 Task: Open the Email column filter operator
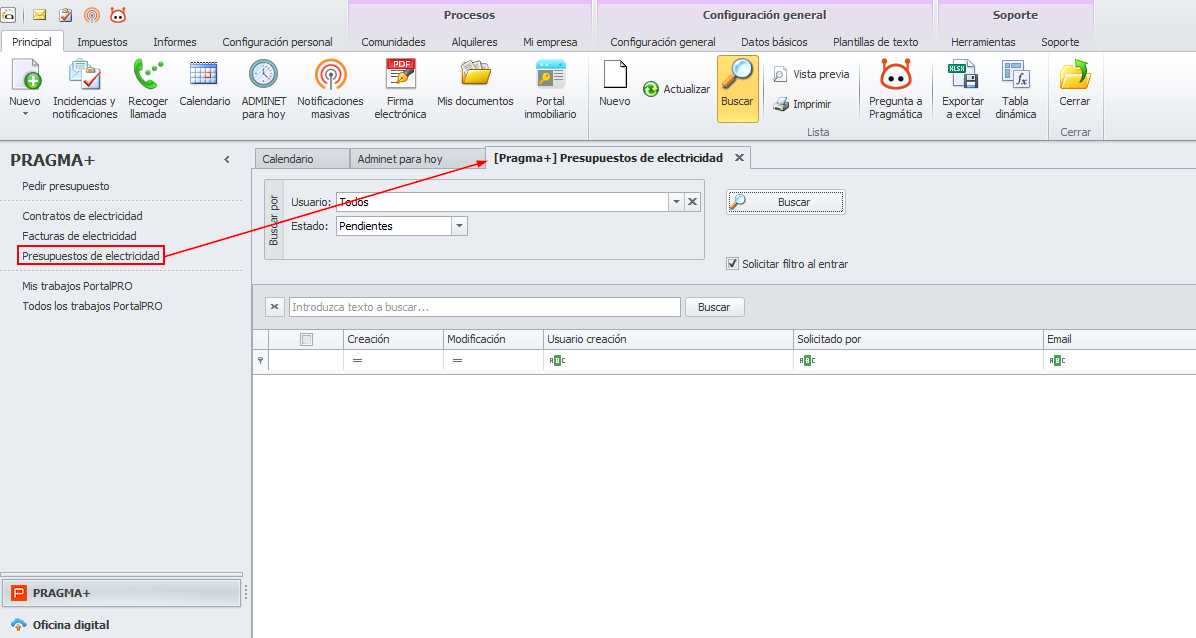pyautogui.click(x=1057, y=360)
